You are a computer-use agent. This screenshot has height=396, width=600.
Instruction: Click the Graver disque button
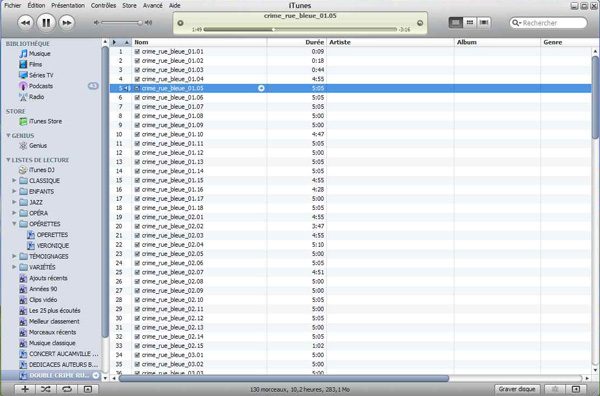point(517,389)
